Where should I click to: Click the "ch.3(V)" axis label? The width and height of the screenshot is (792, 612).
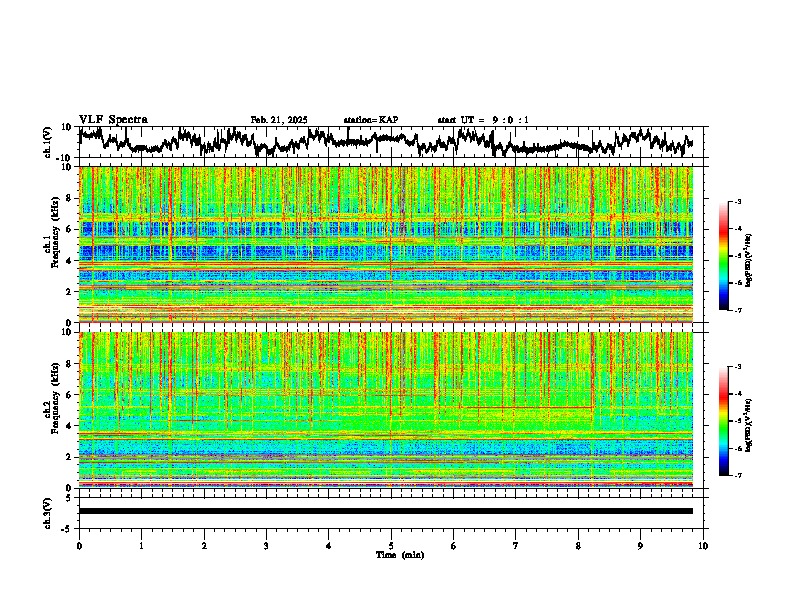click(x=48, y=513)
